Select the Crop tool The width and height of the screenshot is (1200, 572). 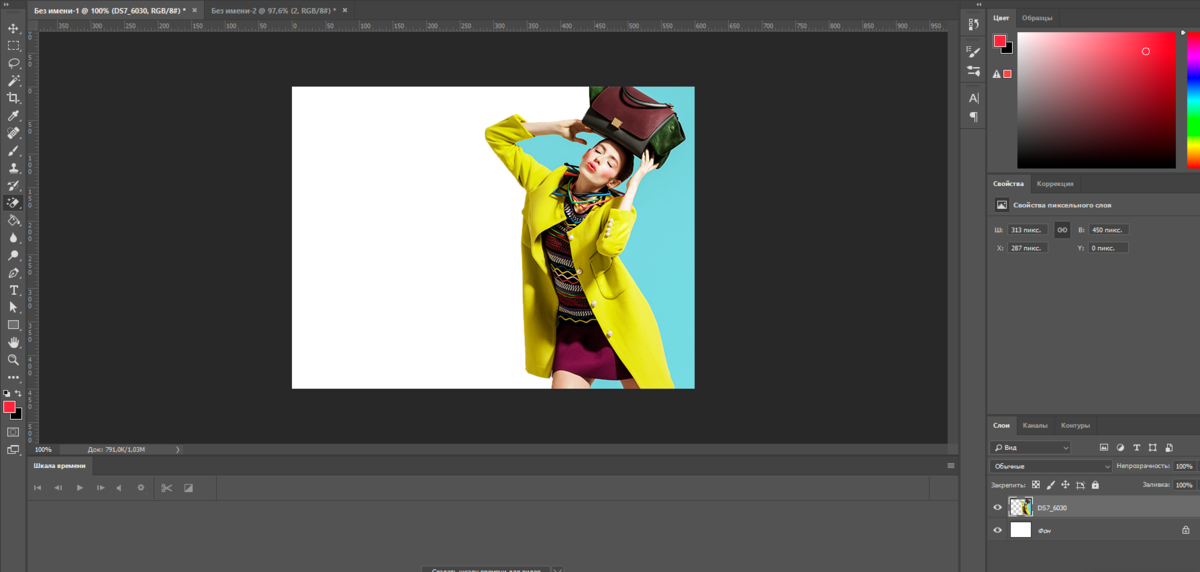tap(13, 98)
